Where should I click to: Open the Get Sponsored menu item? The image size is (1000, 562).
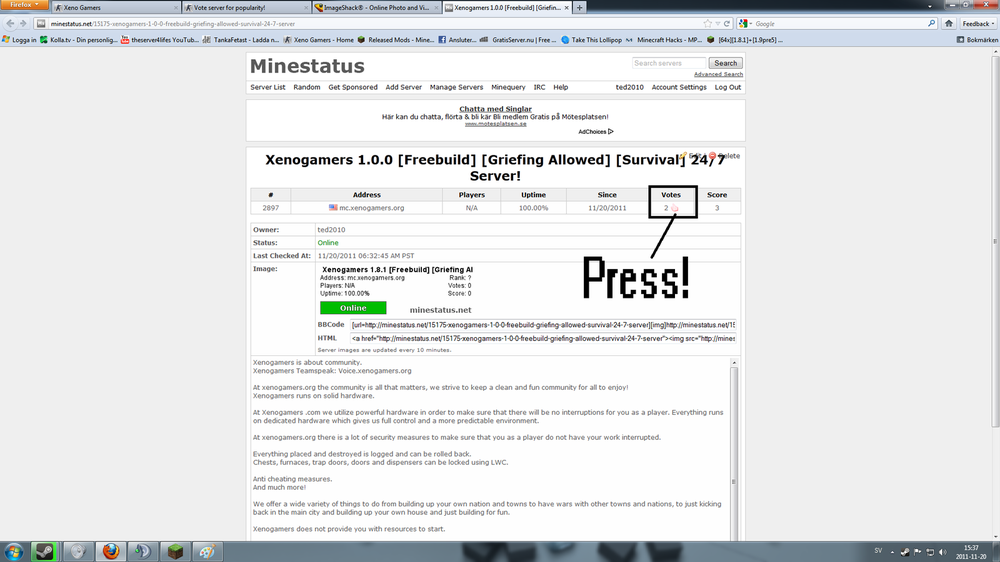[x=353, y=87]
